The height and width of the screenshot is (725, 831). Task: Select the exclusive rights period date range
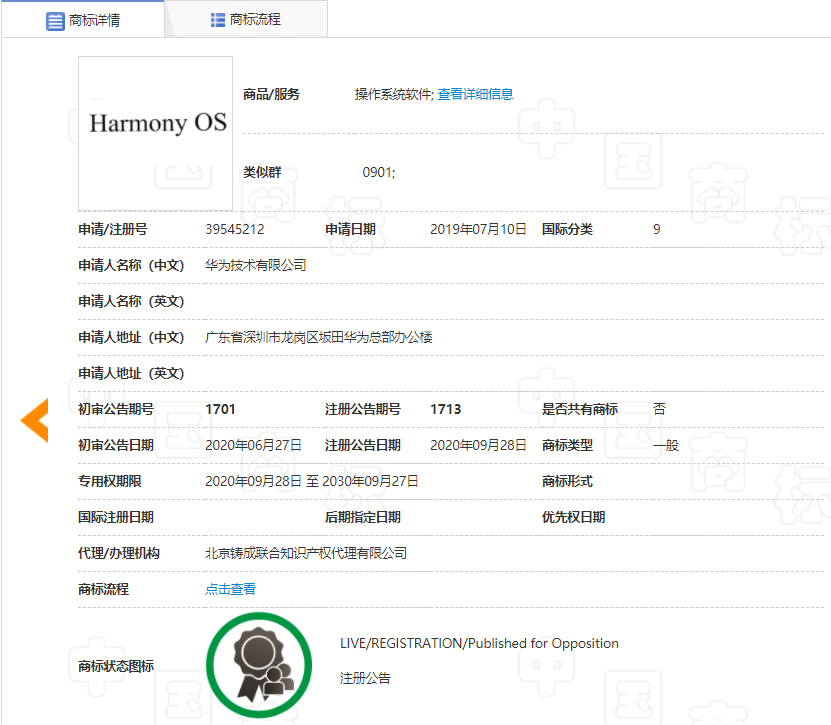[312, 481]
